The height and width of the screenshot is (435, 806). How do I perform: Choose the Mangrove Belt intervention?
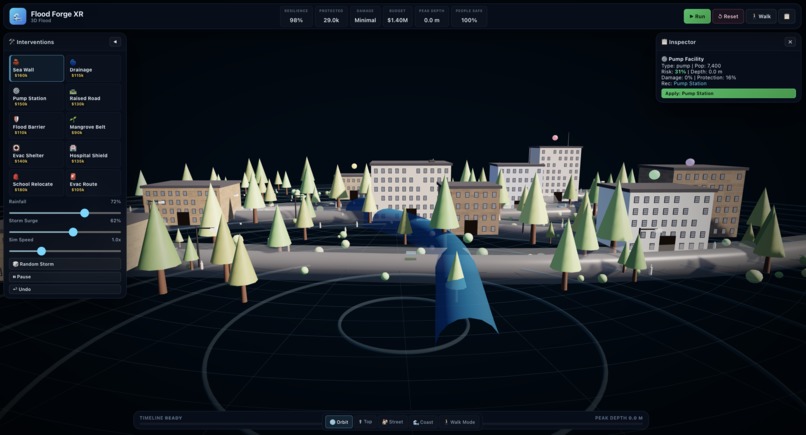click(x=94, y=125)
